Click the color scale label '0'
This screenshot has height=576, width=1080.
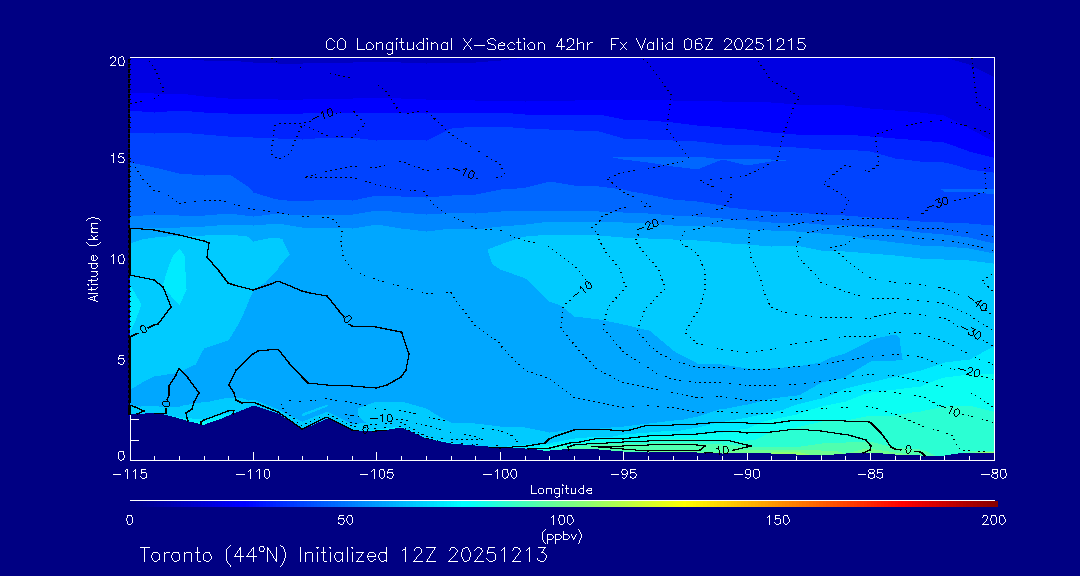pos(129,520)
